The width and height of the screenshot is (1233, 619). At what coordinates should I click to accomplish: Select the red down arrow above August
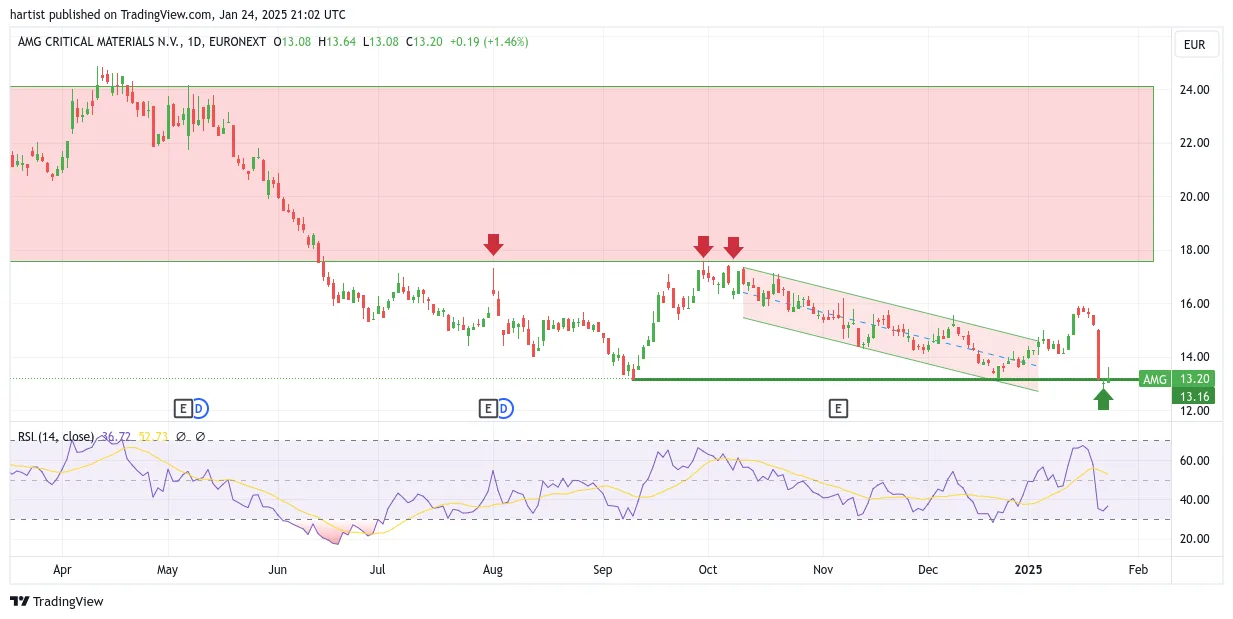[493, 244]
